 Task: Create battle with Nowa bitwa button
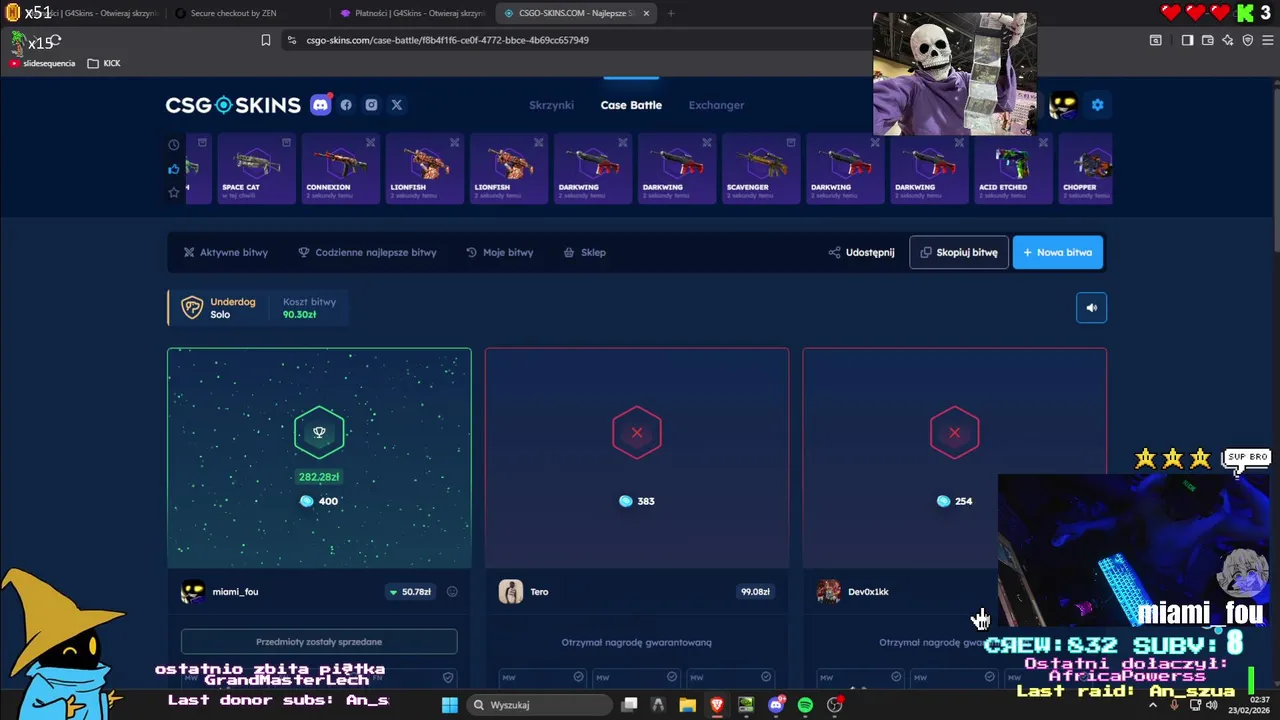pos(1058,252)
